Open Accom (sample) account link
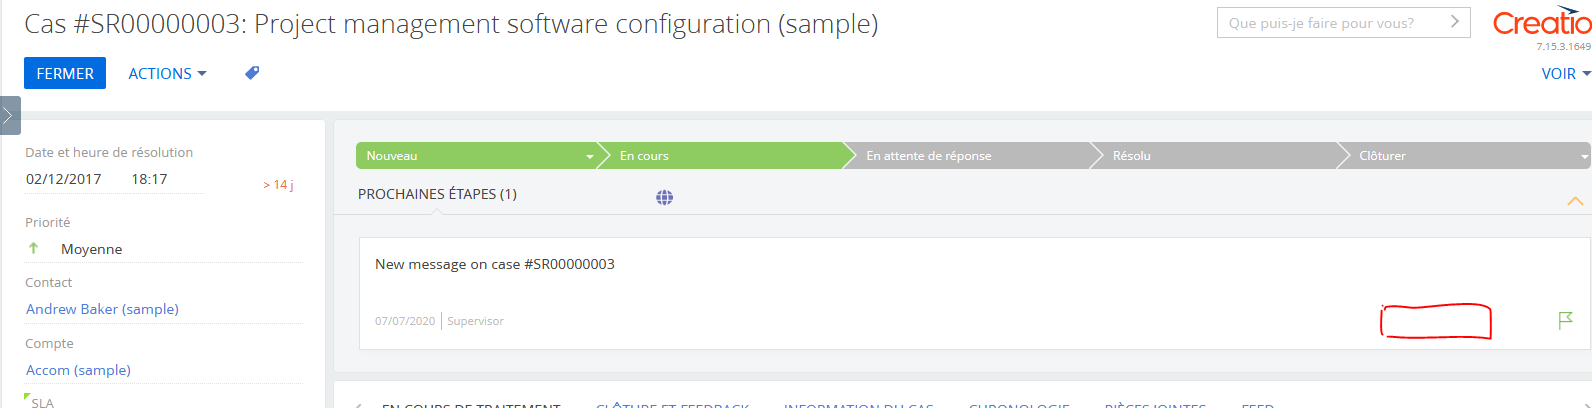 (78, 370)
